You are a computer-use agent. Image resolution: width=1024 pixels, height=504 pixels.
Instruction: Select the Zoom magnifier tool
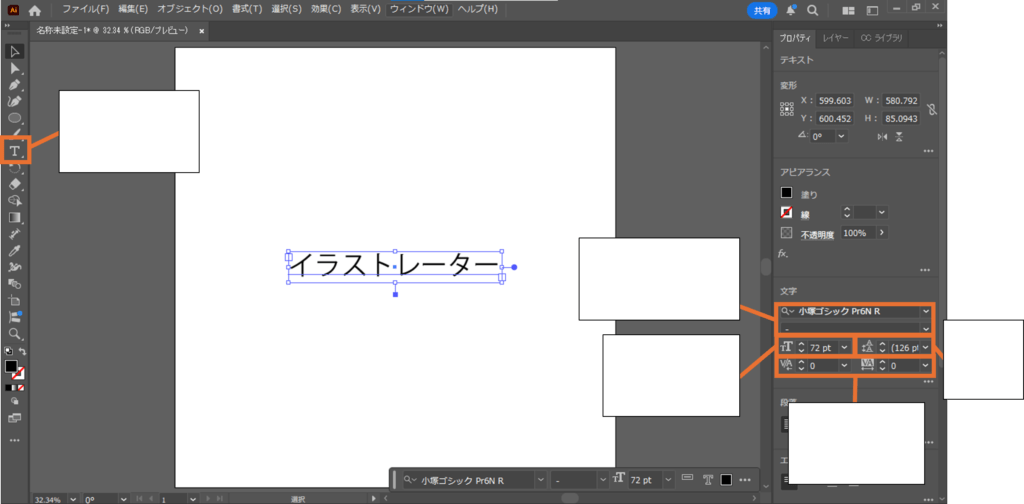[x=15, y=333]
